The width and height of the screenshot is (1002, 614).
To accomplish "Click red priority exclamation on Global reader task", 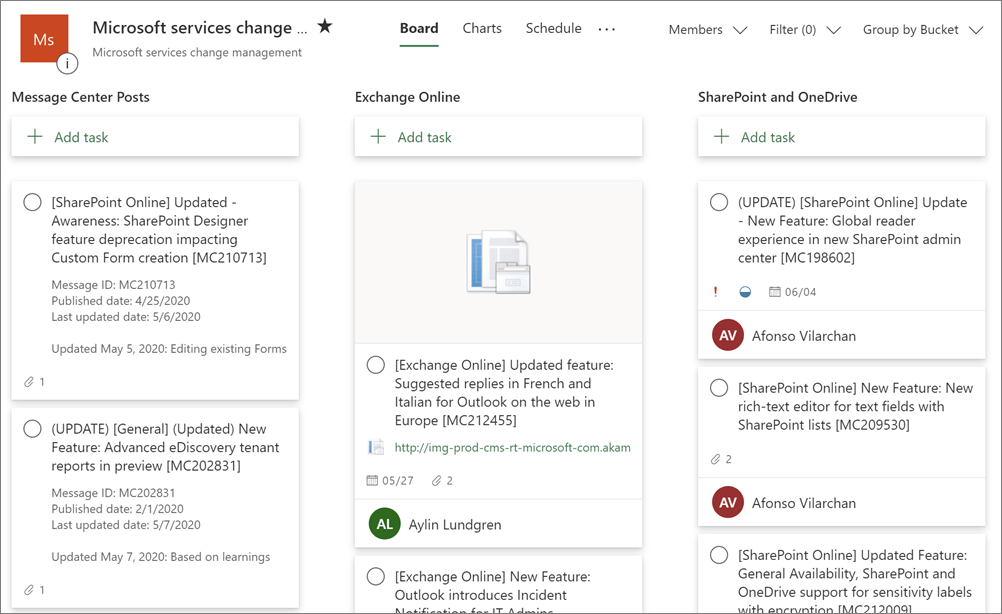I will (x=715, y=292).
